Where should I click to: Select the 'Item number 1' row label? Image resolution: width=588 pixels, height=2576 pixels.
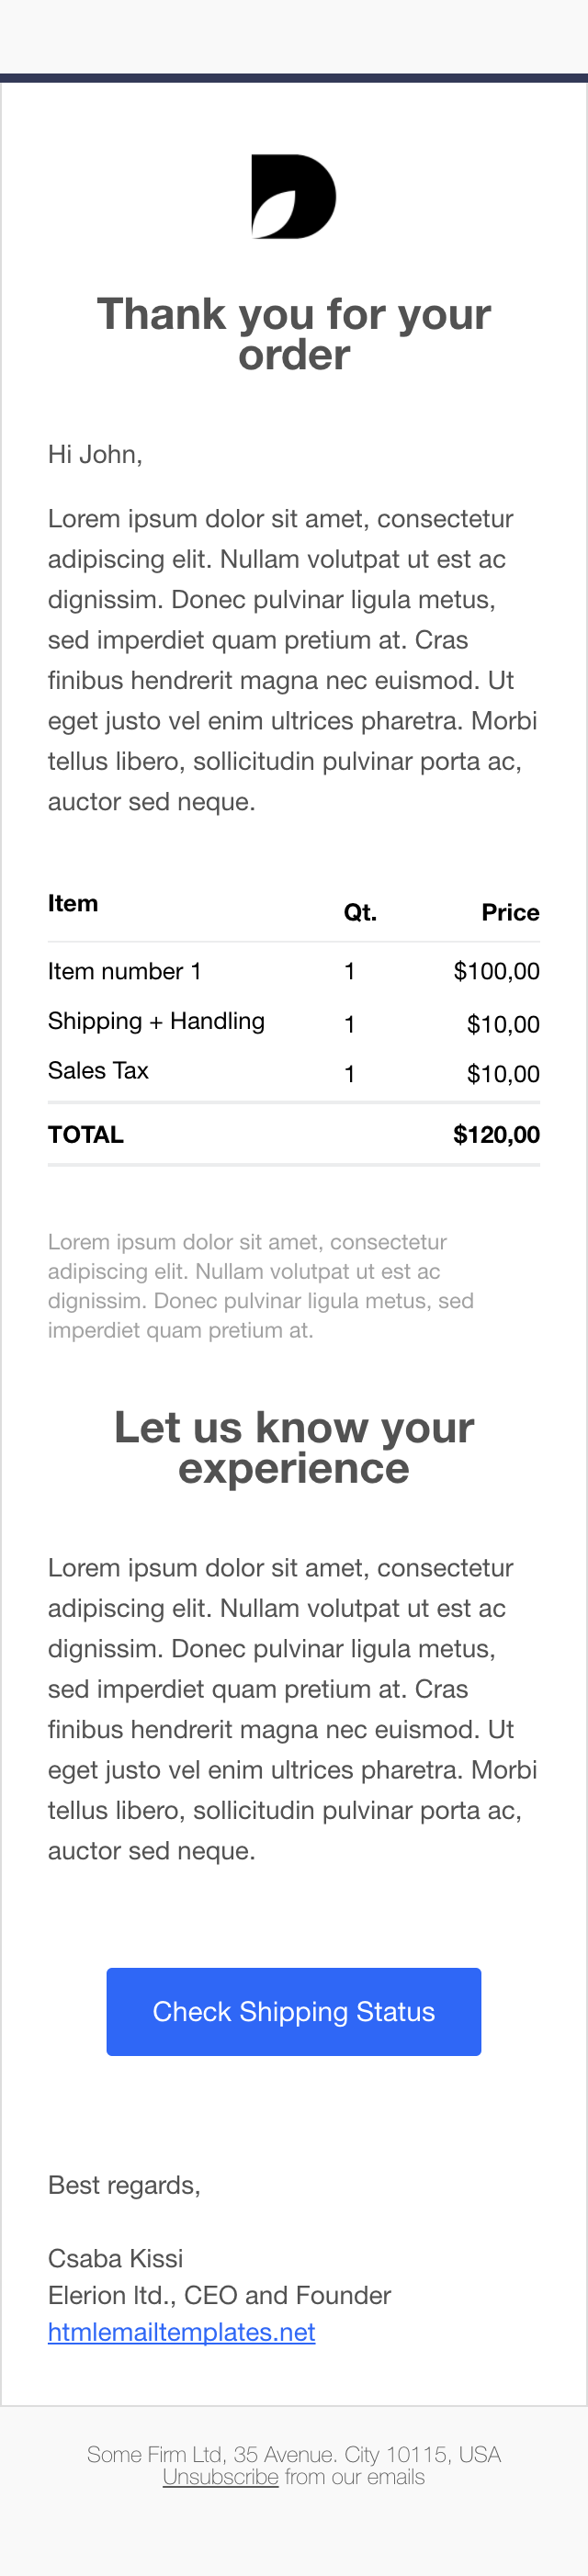[125, 971]
